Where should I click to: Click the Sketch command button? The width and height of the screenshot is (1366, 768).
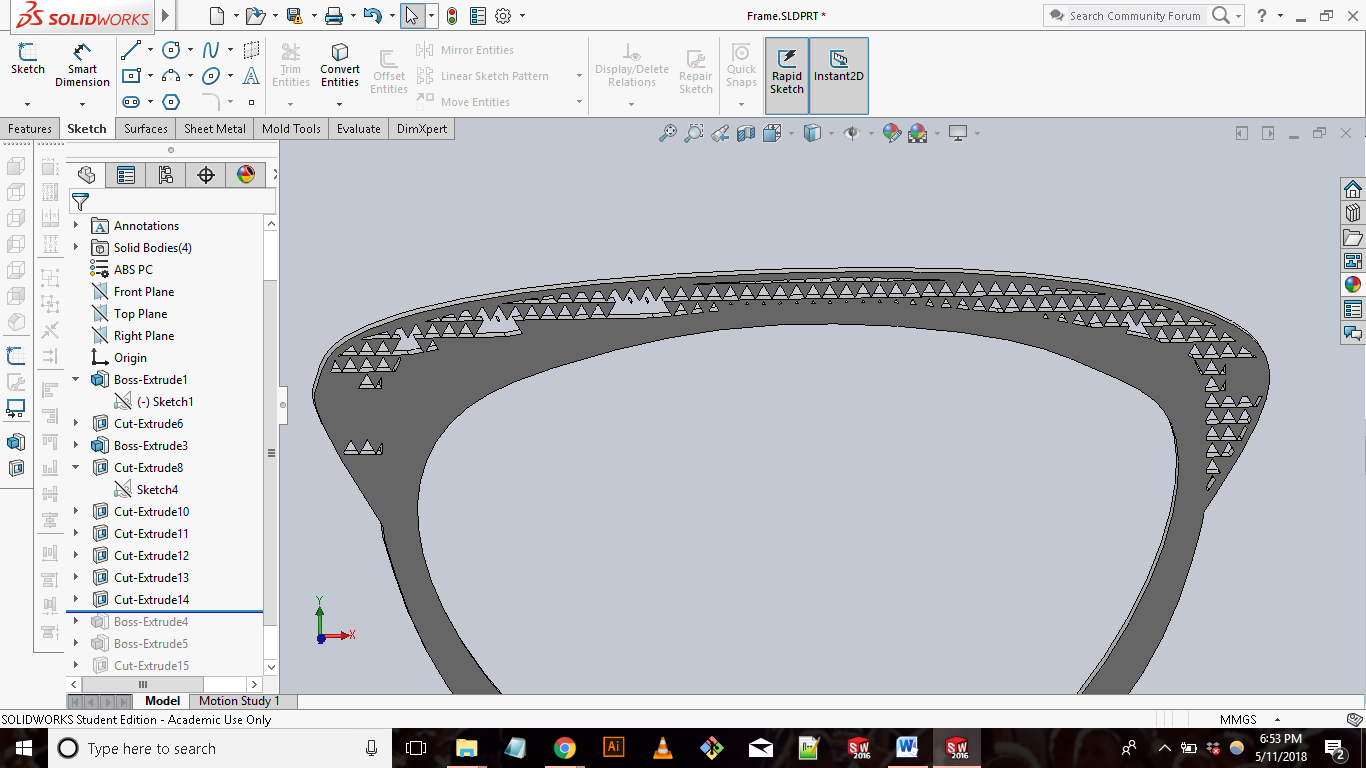coord(27,60)
